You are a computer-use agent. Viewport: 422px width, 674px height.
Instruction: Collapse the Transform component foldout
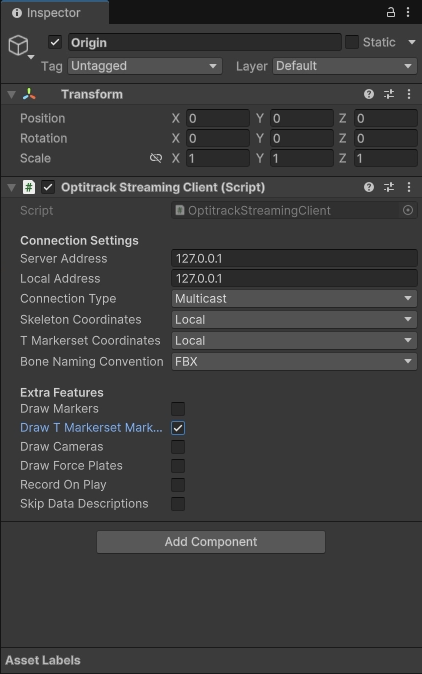(12, 95)
